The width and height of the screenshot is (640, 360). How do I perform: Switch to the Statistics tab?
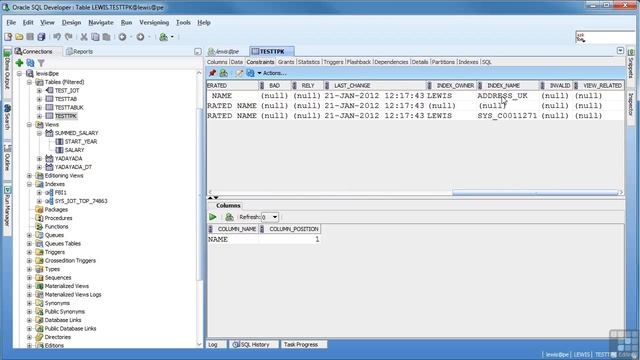(x=309, y=62)
